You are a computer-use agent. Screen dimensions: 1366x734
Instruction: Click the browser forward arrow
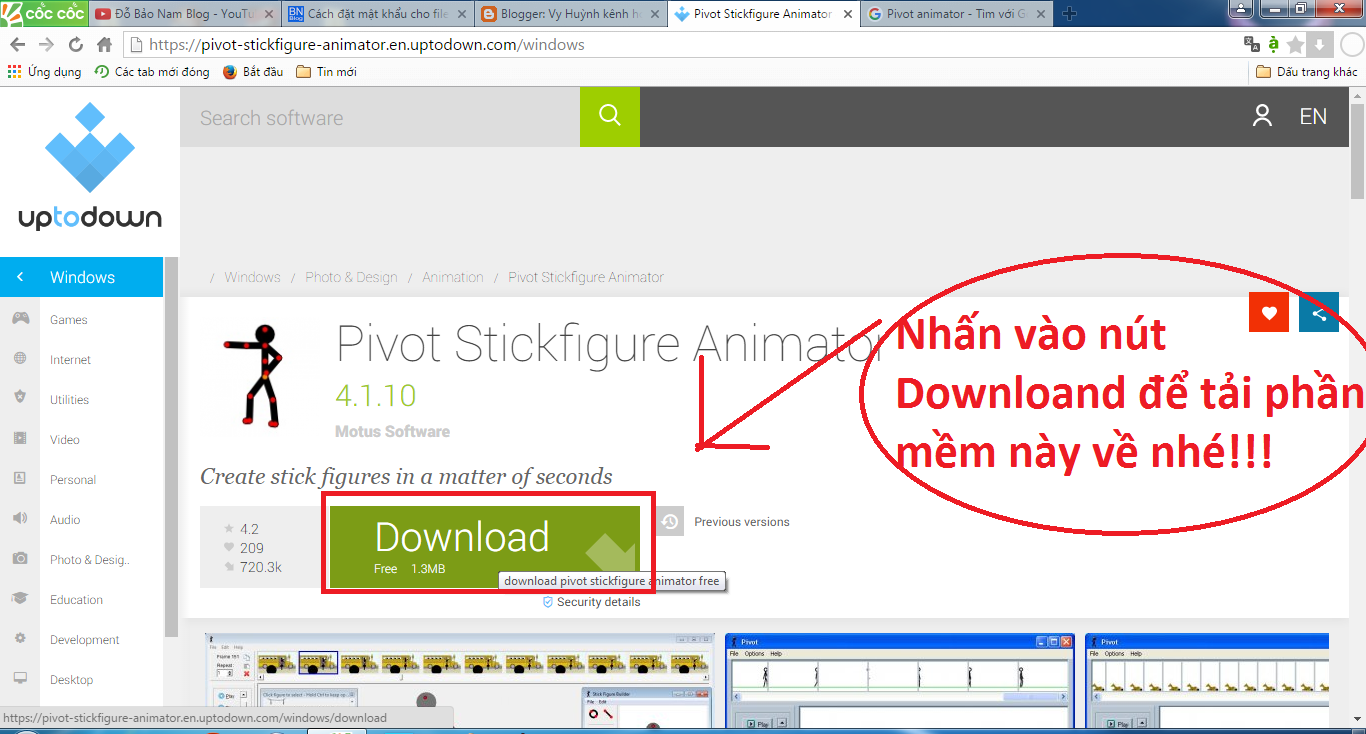47,45
